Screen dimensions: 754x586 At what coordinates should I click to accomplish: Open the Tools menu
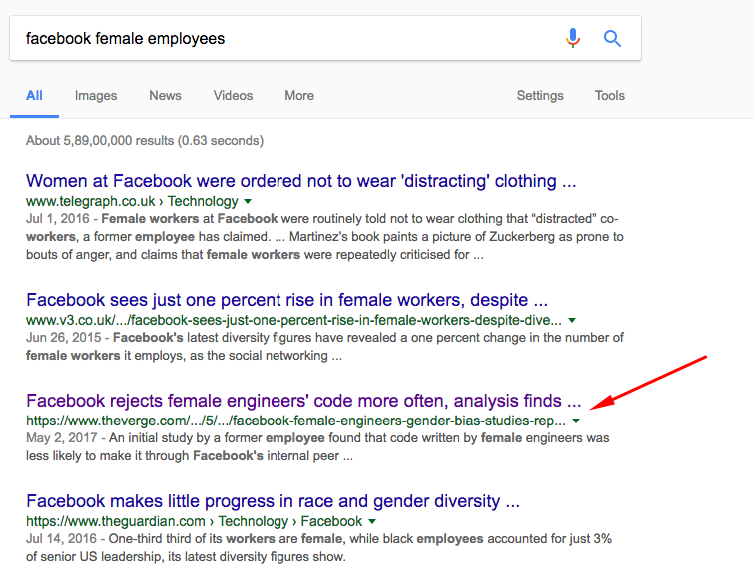click(609, 96)
